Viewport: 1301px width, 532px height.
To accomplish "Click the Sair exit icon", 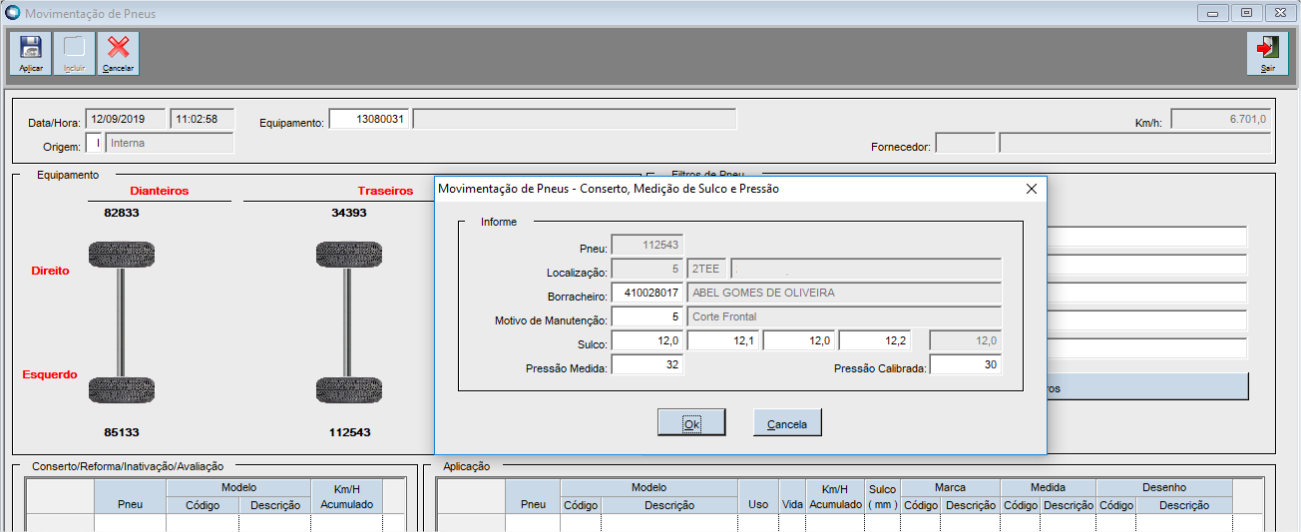I will point(1267,54).
